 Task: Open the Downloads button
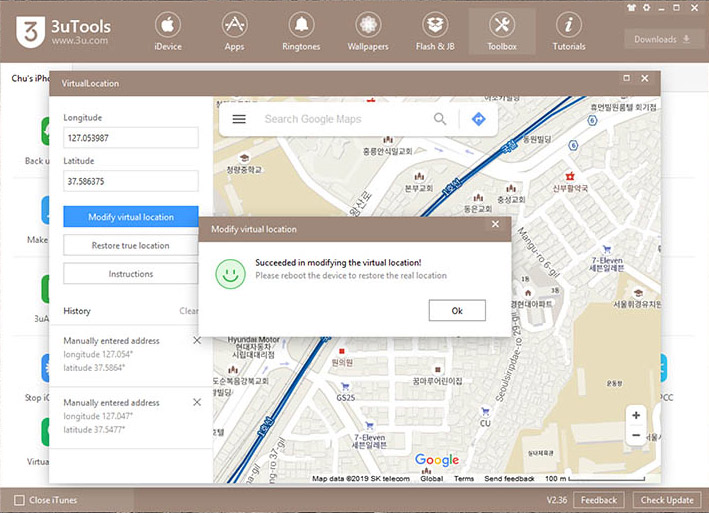(x=662, y=39)
